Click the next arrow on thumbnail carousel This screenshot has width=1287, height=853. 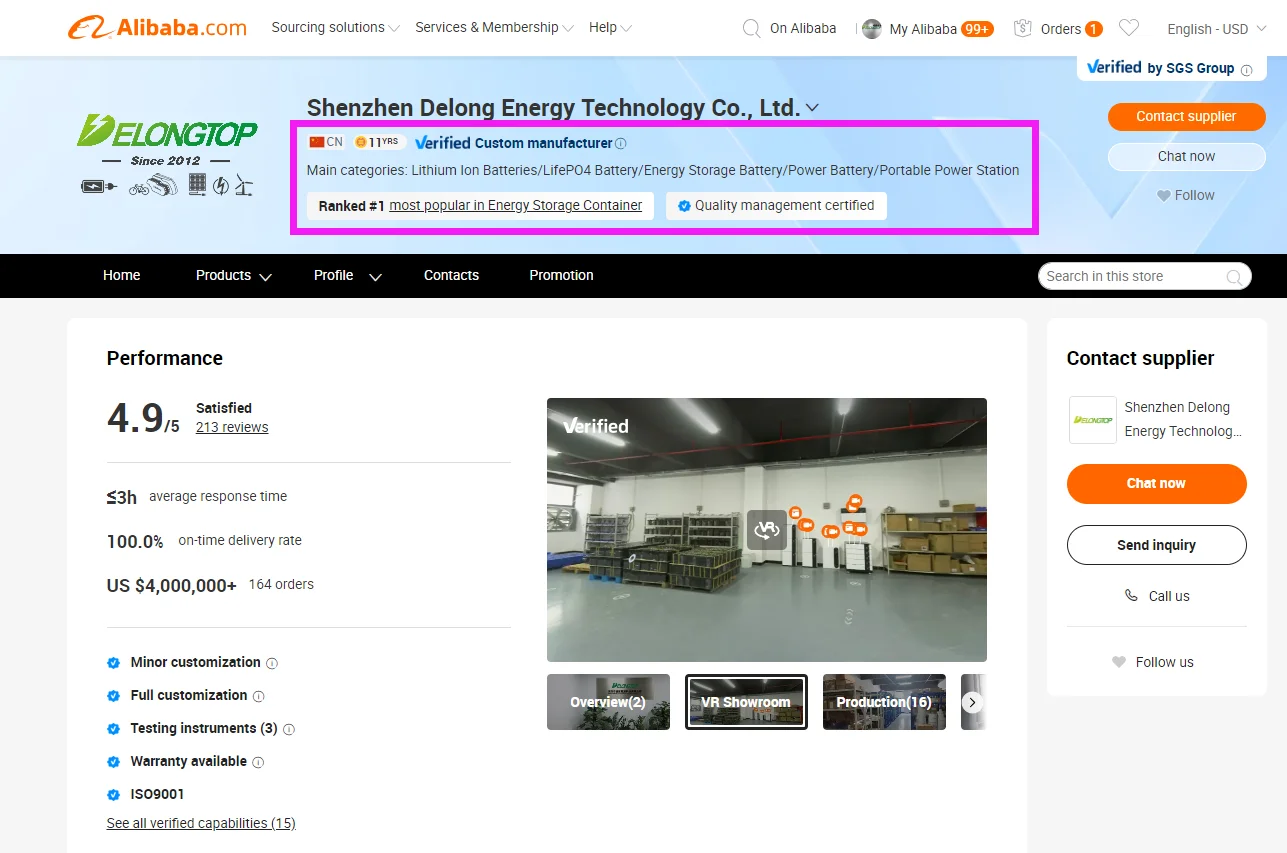pos(972,702)
